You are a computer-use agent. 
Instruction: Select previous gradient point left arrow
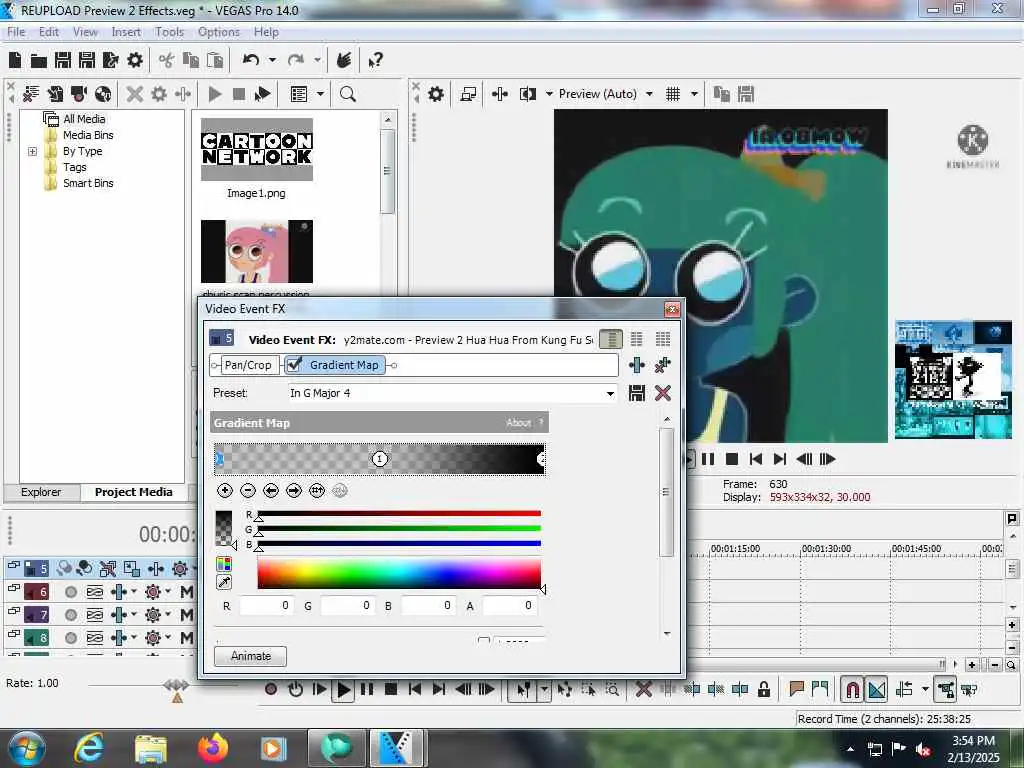[x=271, y=490]
